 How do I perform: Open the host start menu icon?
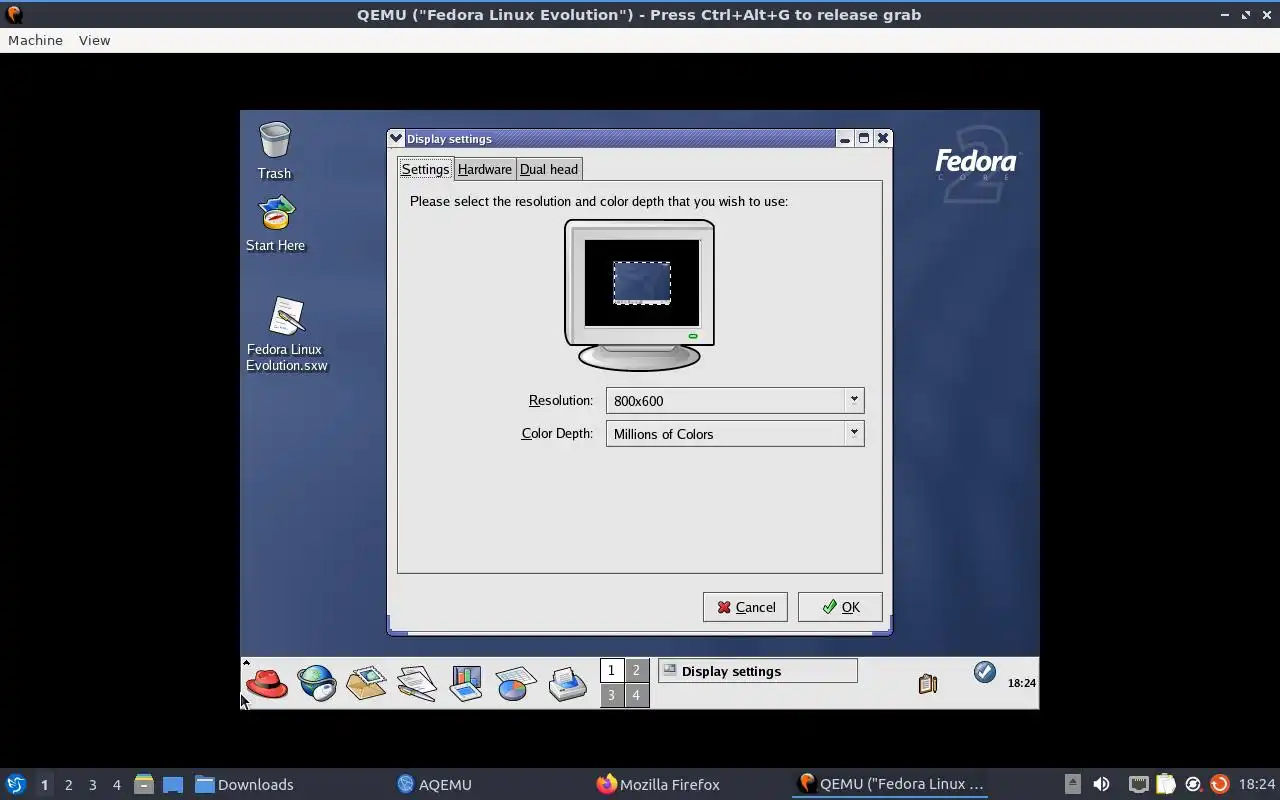[15, 784]
